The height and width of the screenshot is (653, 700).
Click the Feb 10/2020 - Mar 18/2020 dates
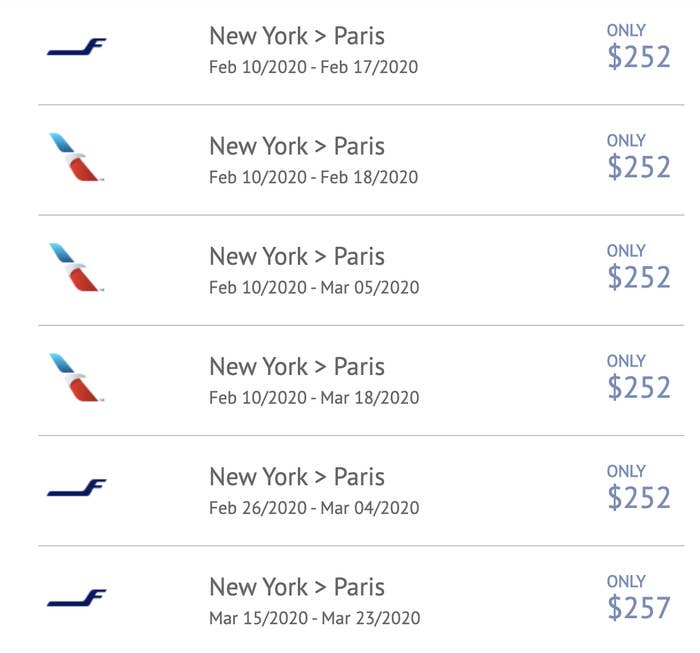(x=314, y=398)
